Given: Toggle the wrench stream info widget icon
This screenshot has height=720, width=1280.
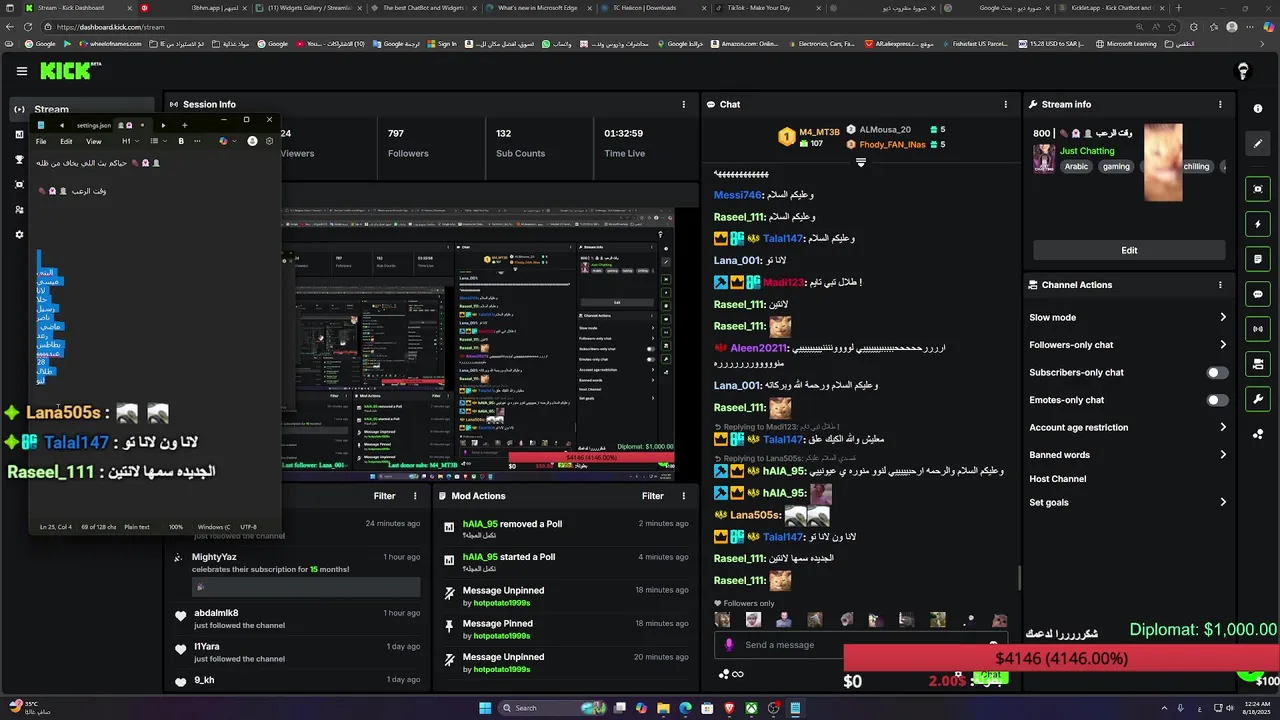Looking at the screenshot, I should click(x=1258, y=399).
